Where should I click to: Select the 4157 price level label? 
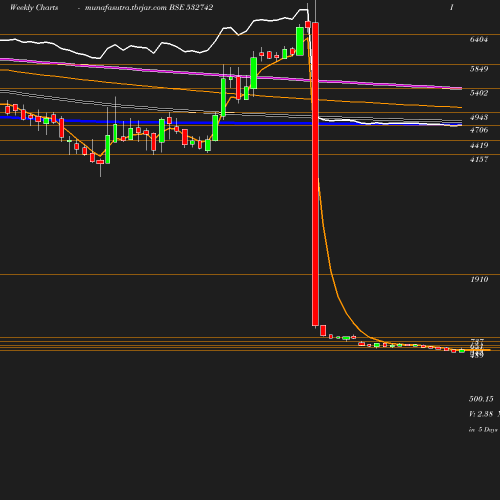pyautogui.click(x=479, y=159)
